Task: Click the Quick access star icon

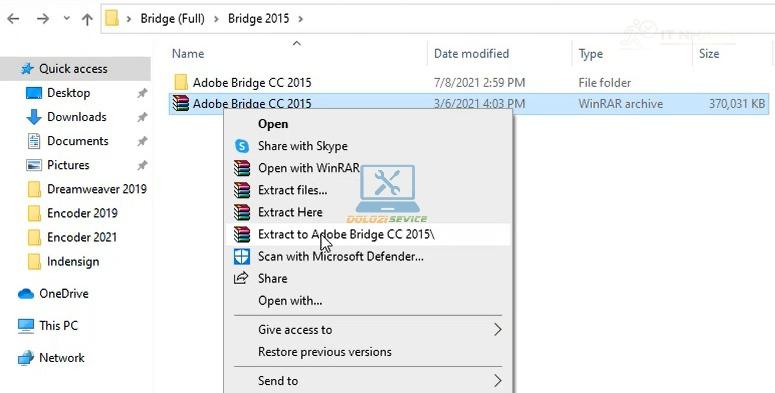Action: click(x=27, y=69)
